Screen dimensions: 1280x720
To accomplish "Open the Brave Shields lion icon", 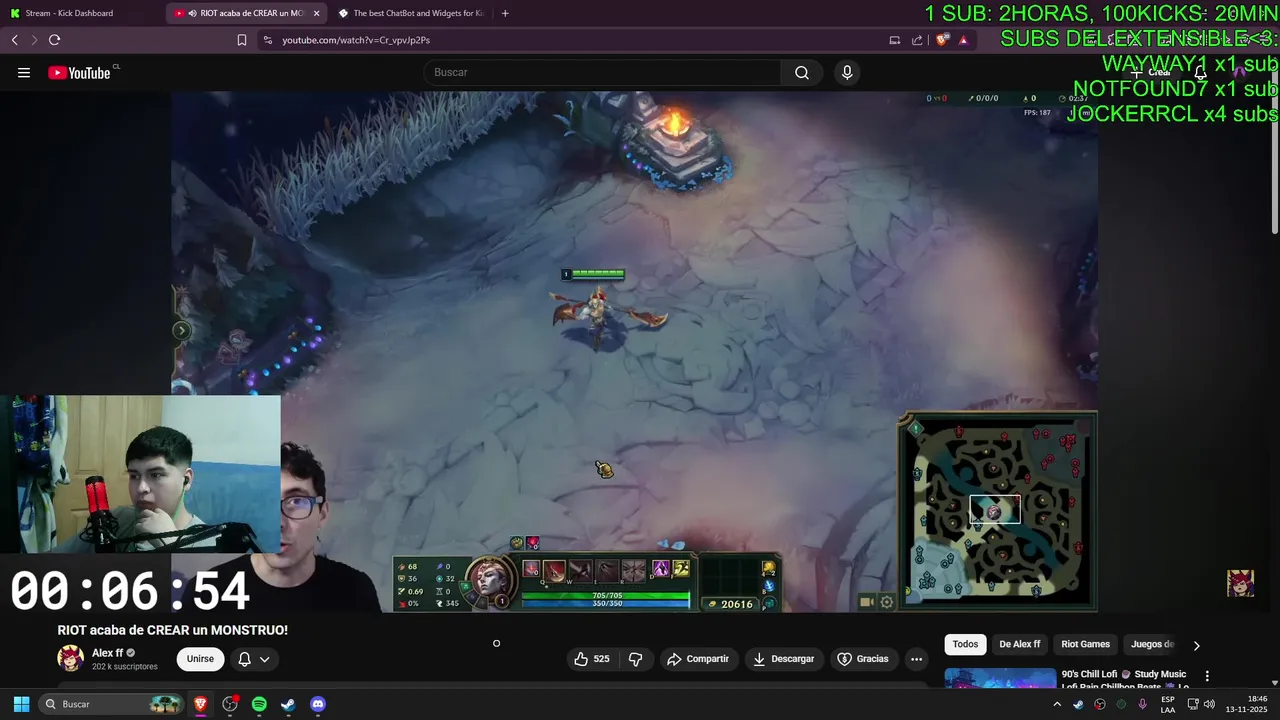I will coord(942,40).
